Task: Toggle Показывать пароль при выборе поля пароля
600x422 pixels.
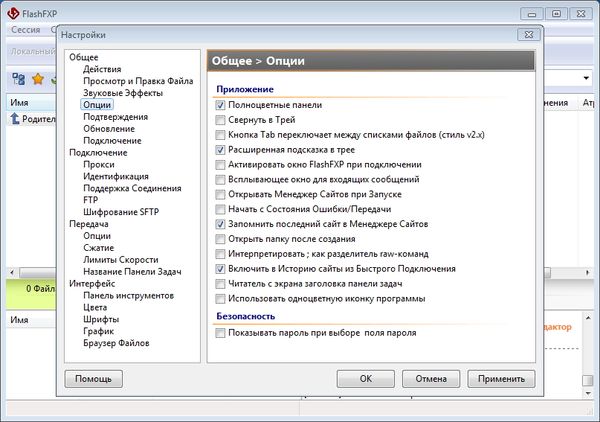Action: 220,333
